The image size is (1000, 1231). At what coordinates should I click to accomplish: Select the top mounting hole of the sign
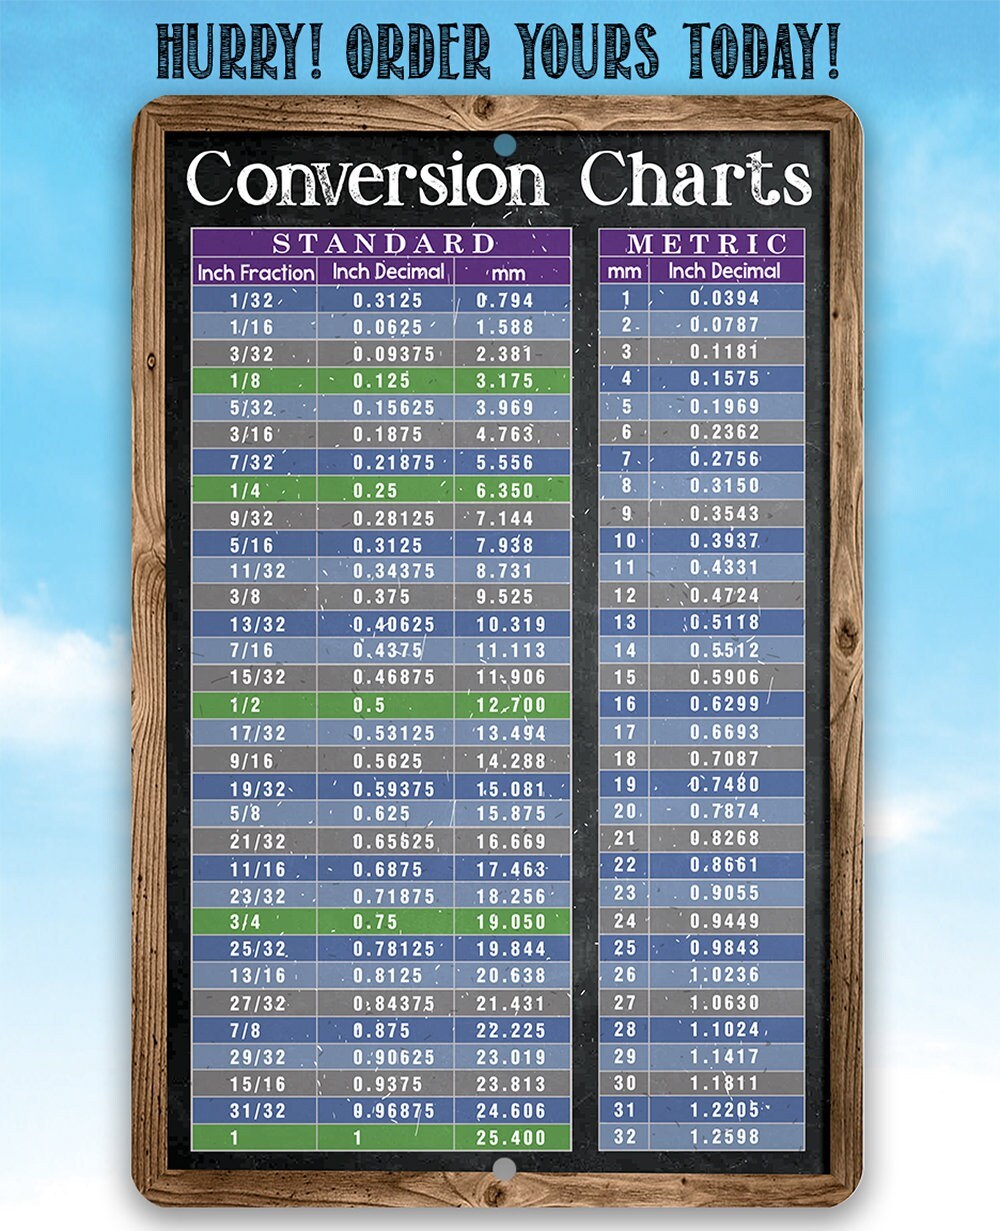(507, 147)
